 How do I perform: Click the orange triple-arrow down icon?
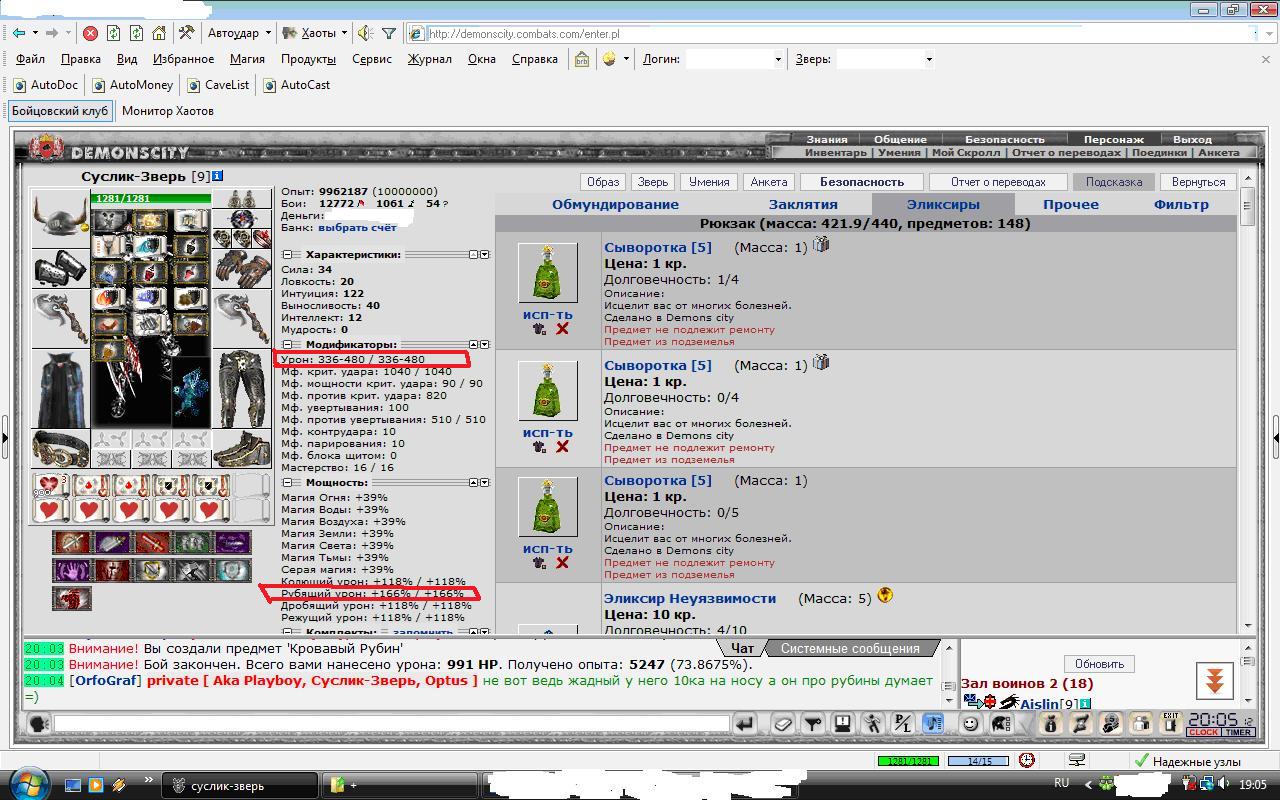pos(1215,681)
